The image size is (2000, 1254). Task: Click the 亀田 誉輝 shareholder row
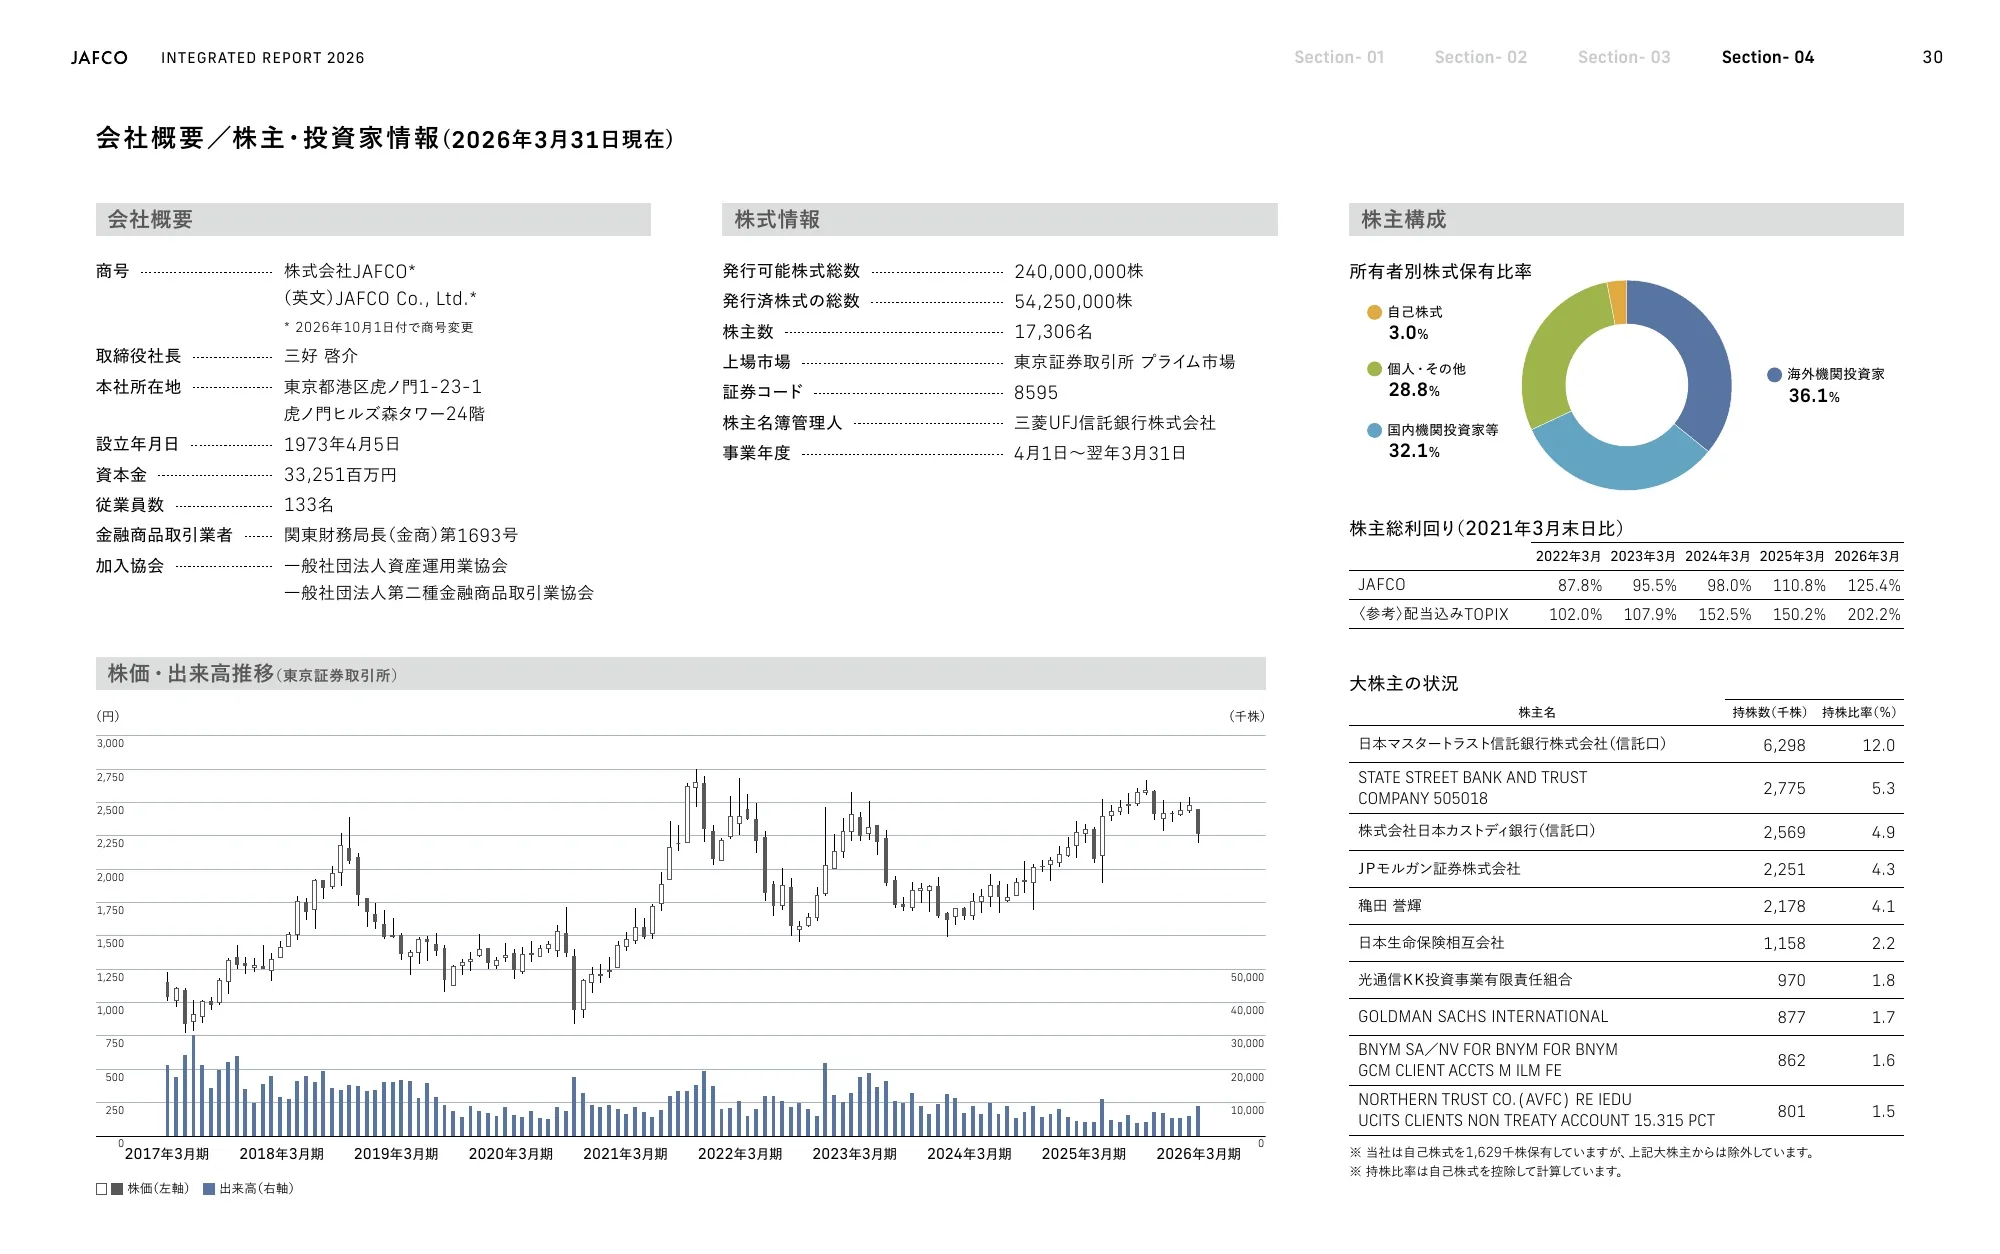[x=1626, y=906]
